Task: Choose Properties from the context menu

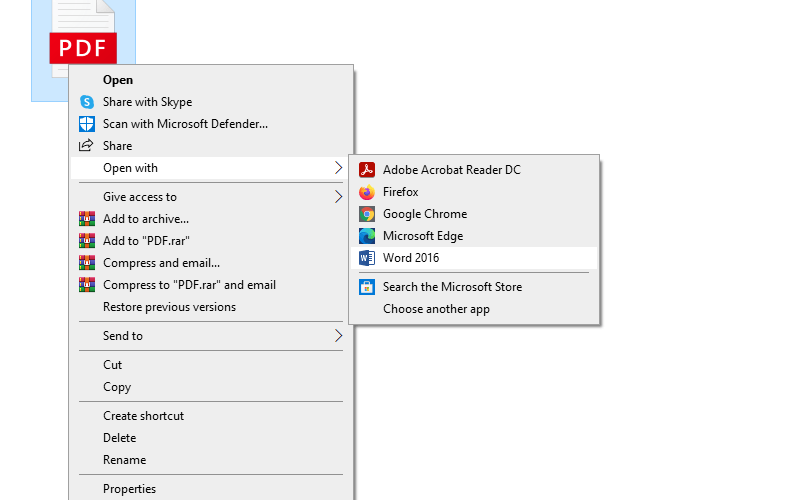Action: point(129,489)
